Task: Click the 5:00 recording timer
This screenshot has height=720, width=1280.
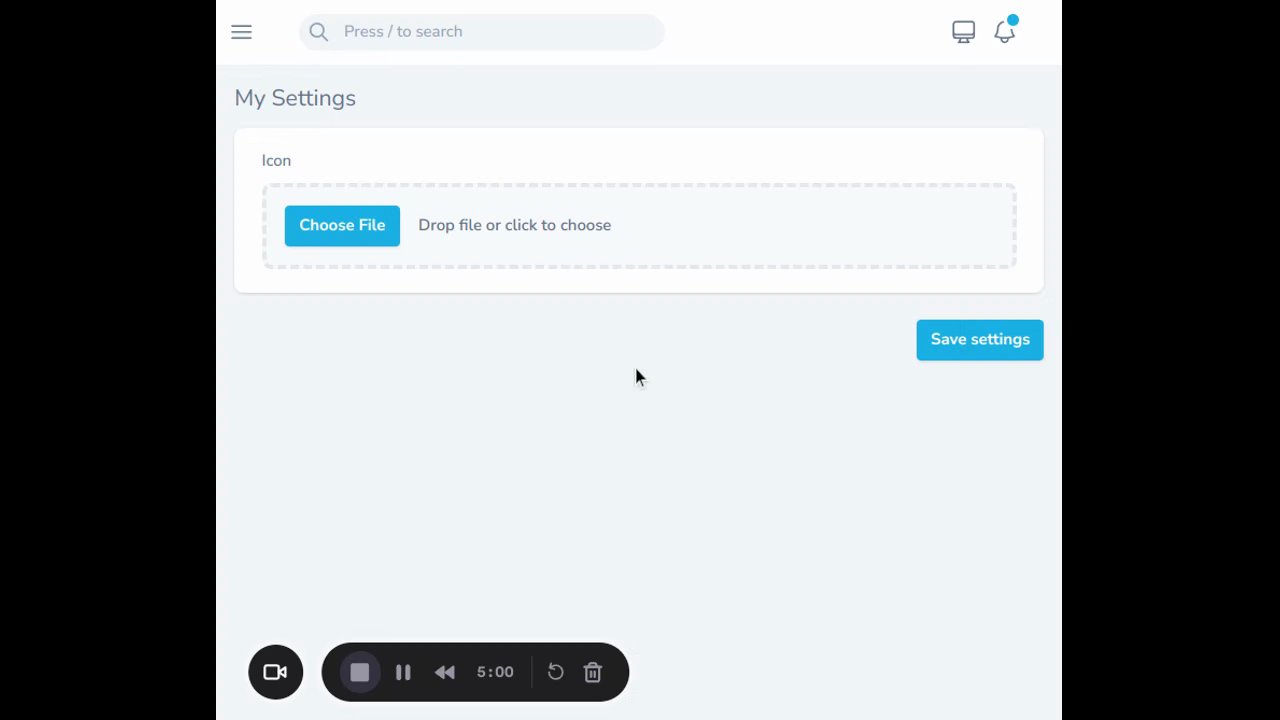Action: pyautogui.click(x=495, y=672)
